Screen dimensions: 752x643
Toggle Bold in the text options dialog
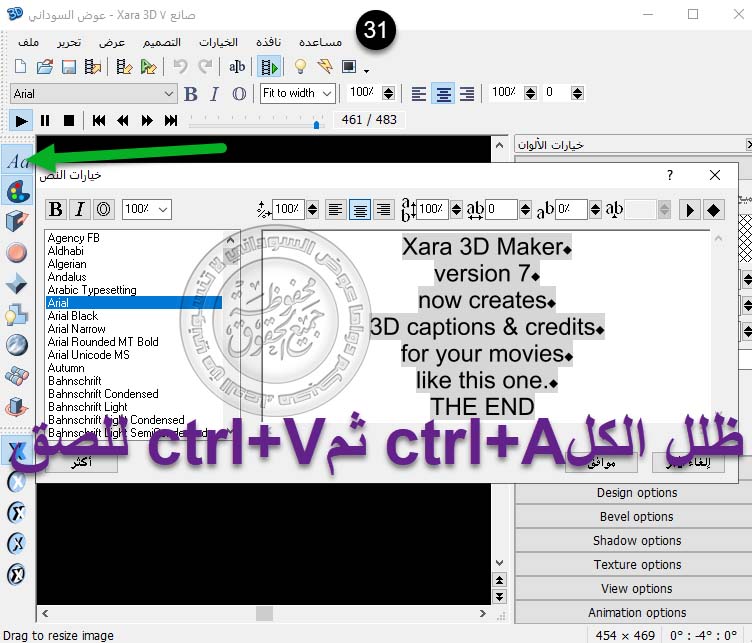[56, 210]
